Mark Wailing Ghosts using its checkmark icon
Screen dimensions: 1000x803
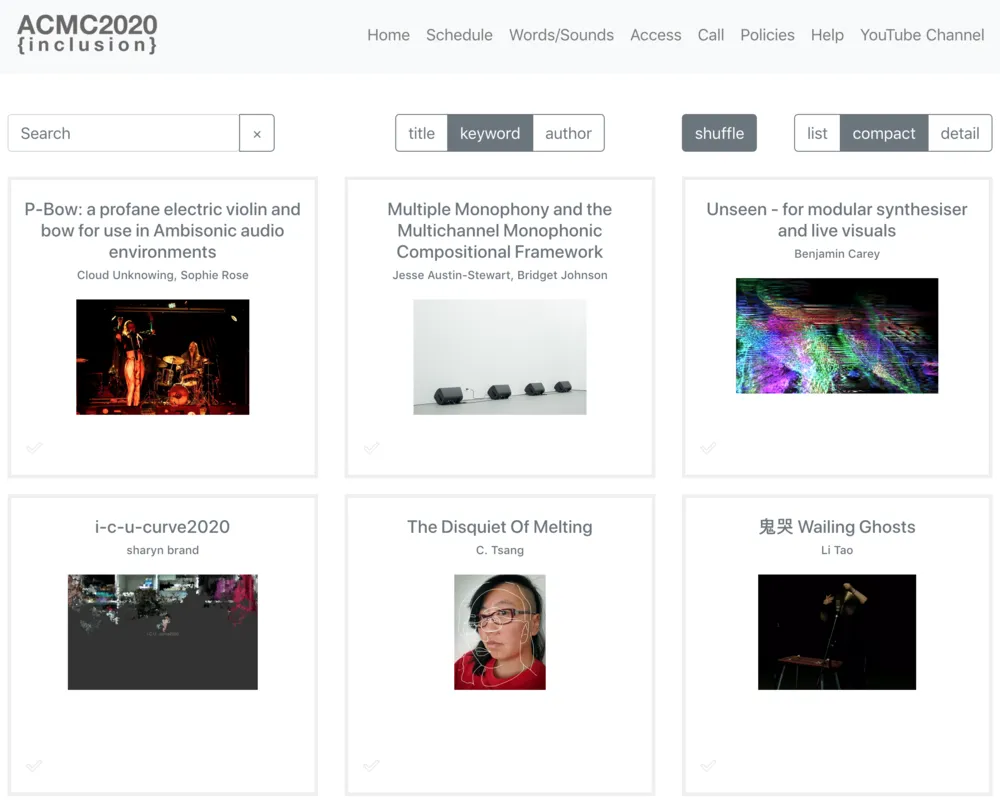coord(707,766)
